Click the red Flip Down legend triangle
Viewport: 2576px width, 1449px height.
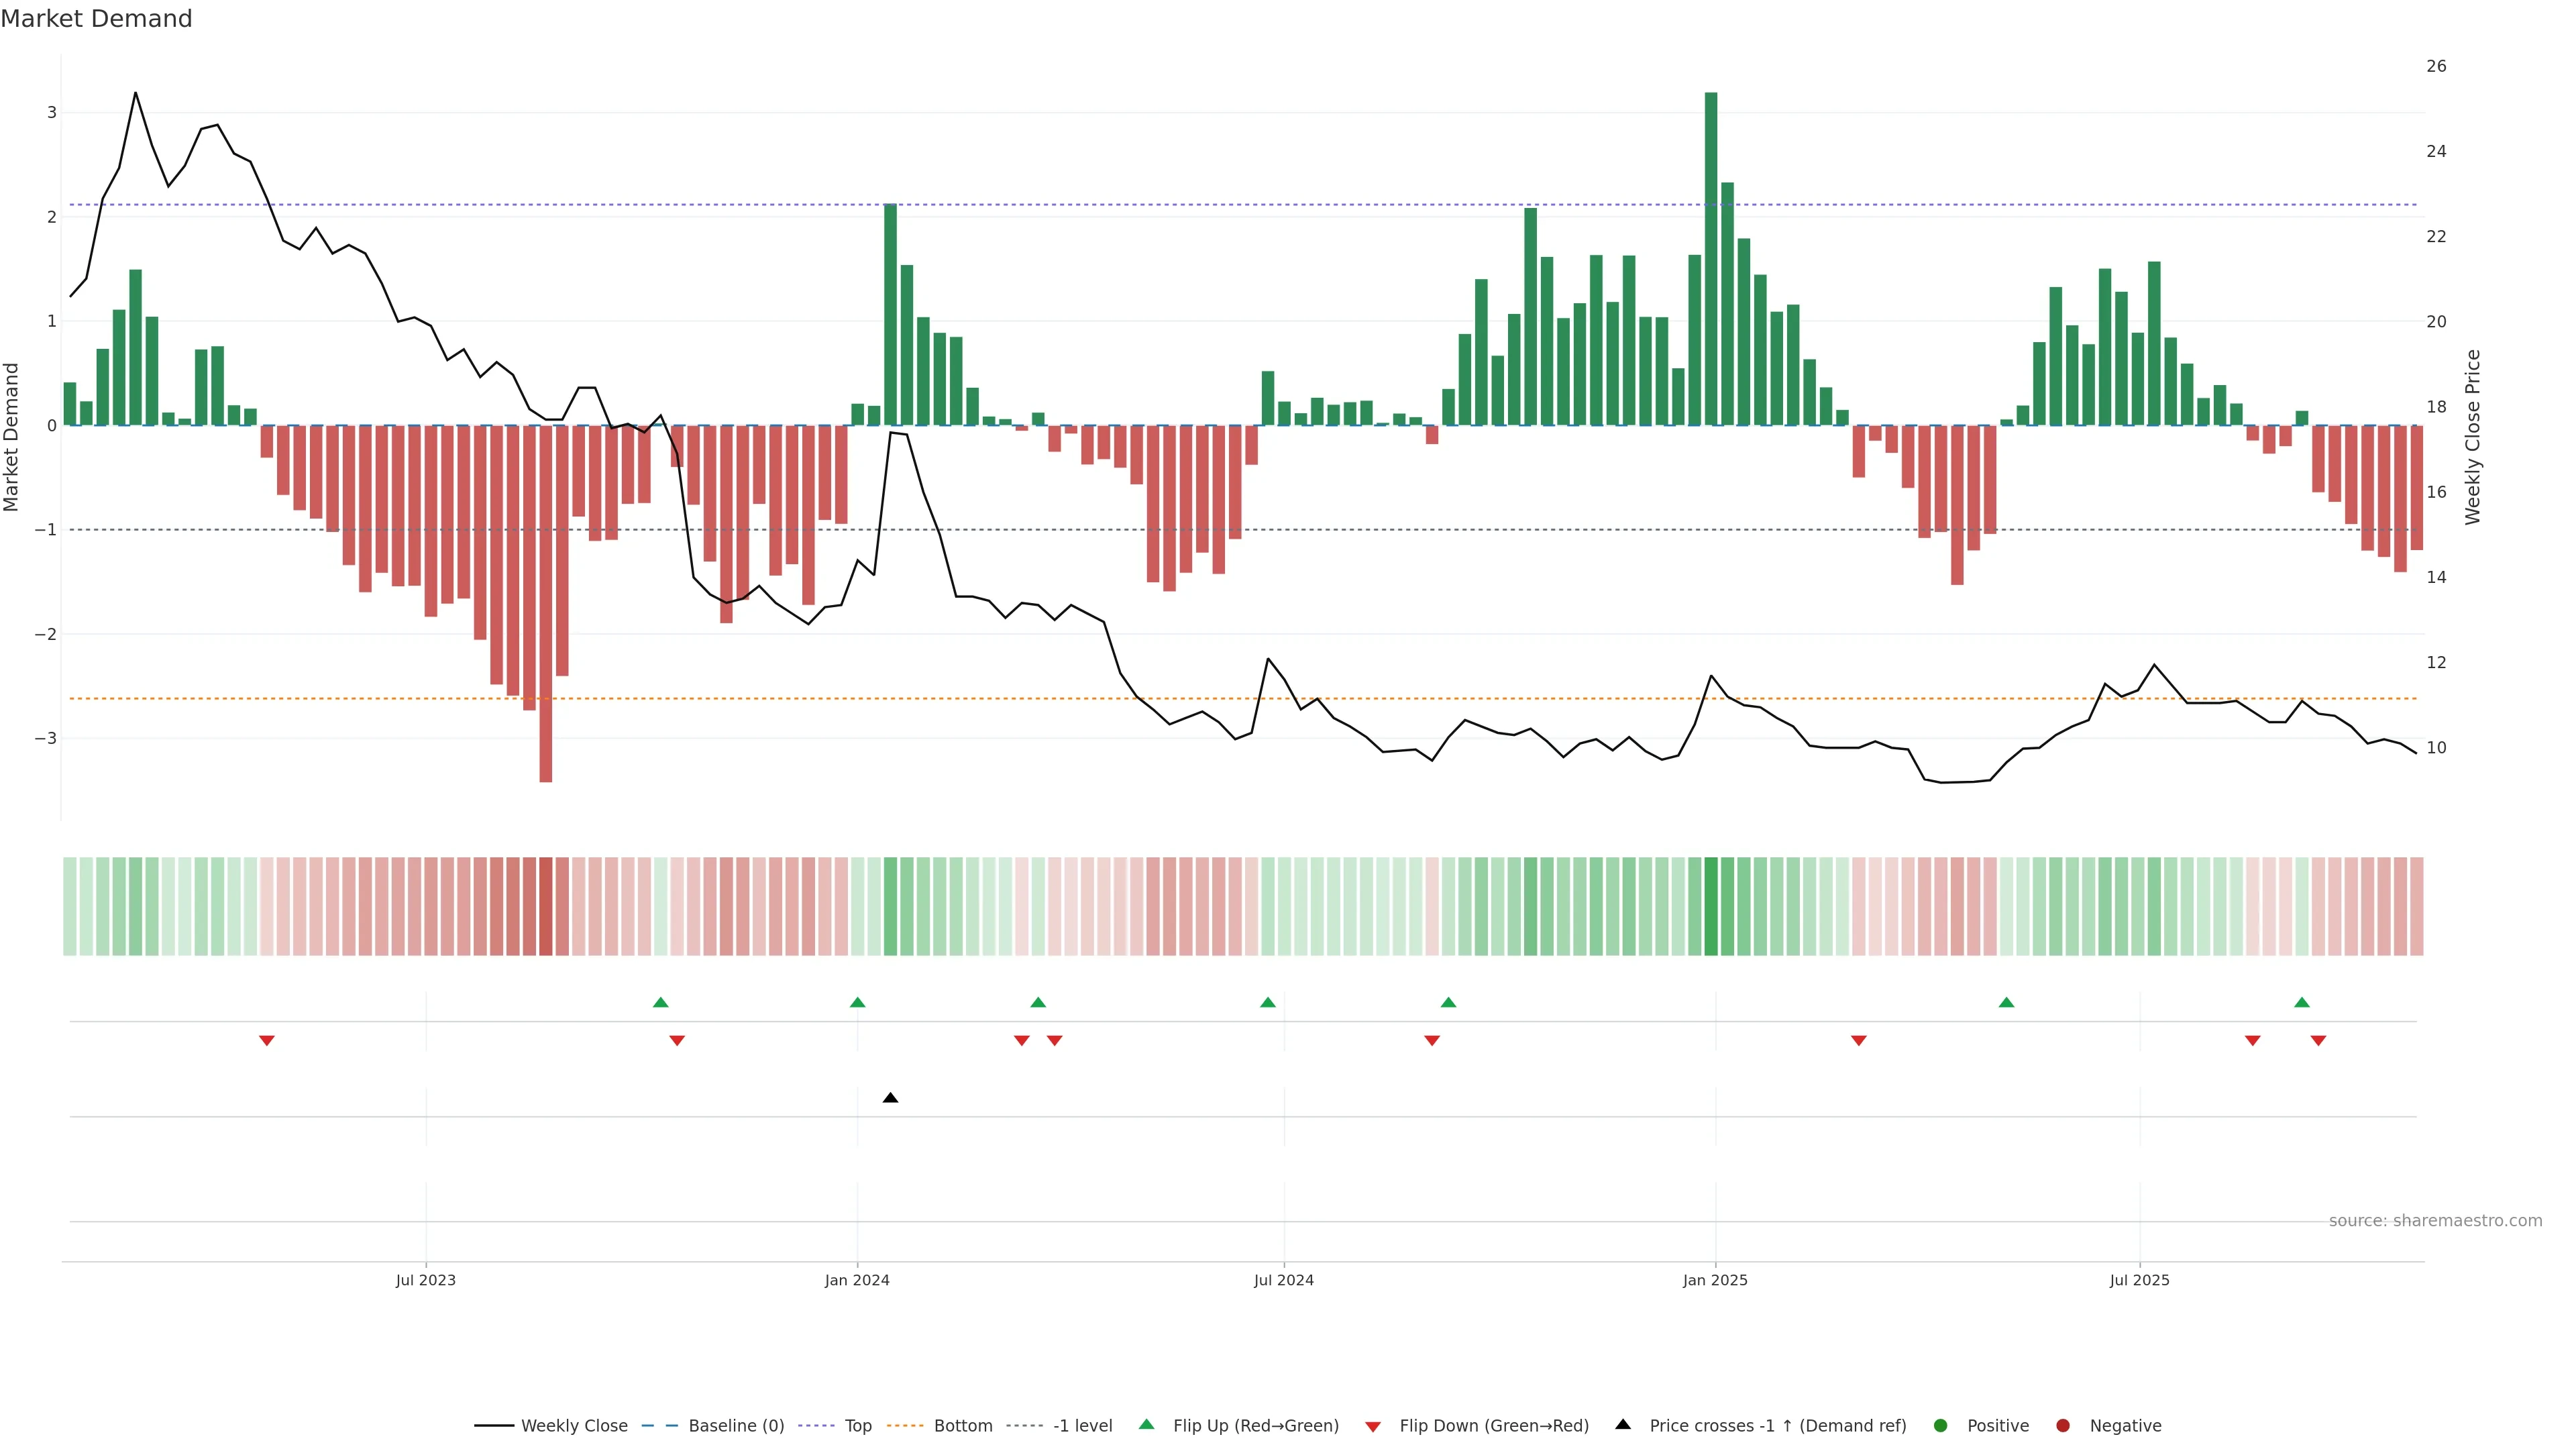click(x=1373, y=1427)
